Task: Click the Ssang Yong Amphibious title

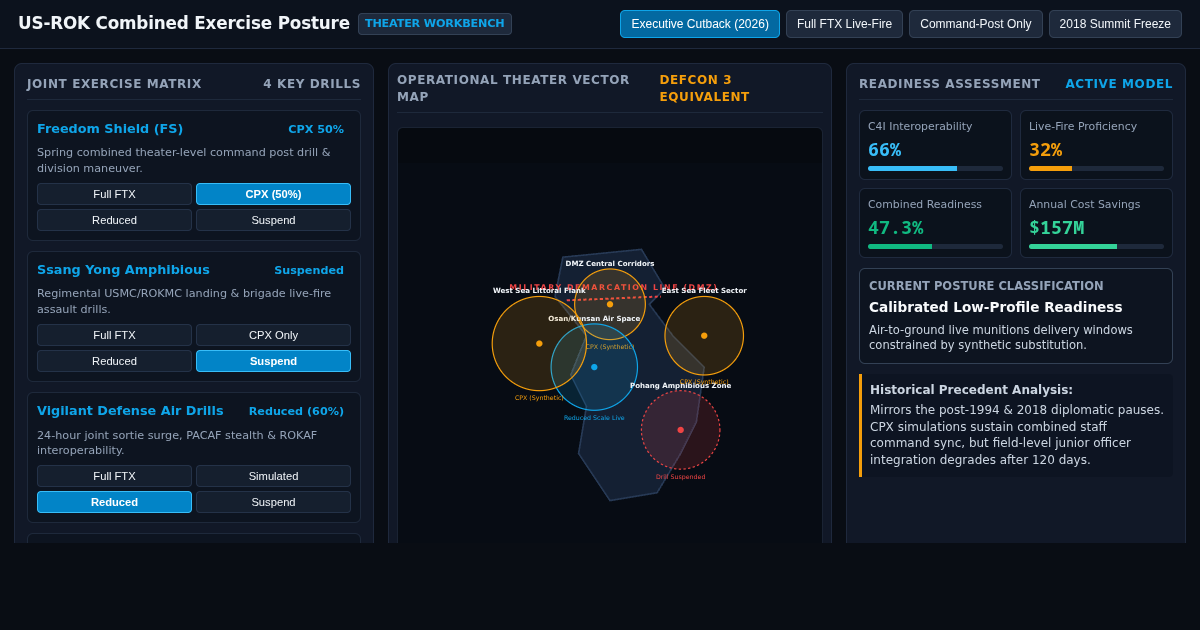Action: pos(123,270)
